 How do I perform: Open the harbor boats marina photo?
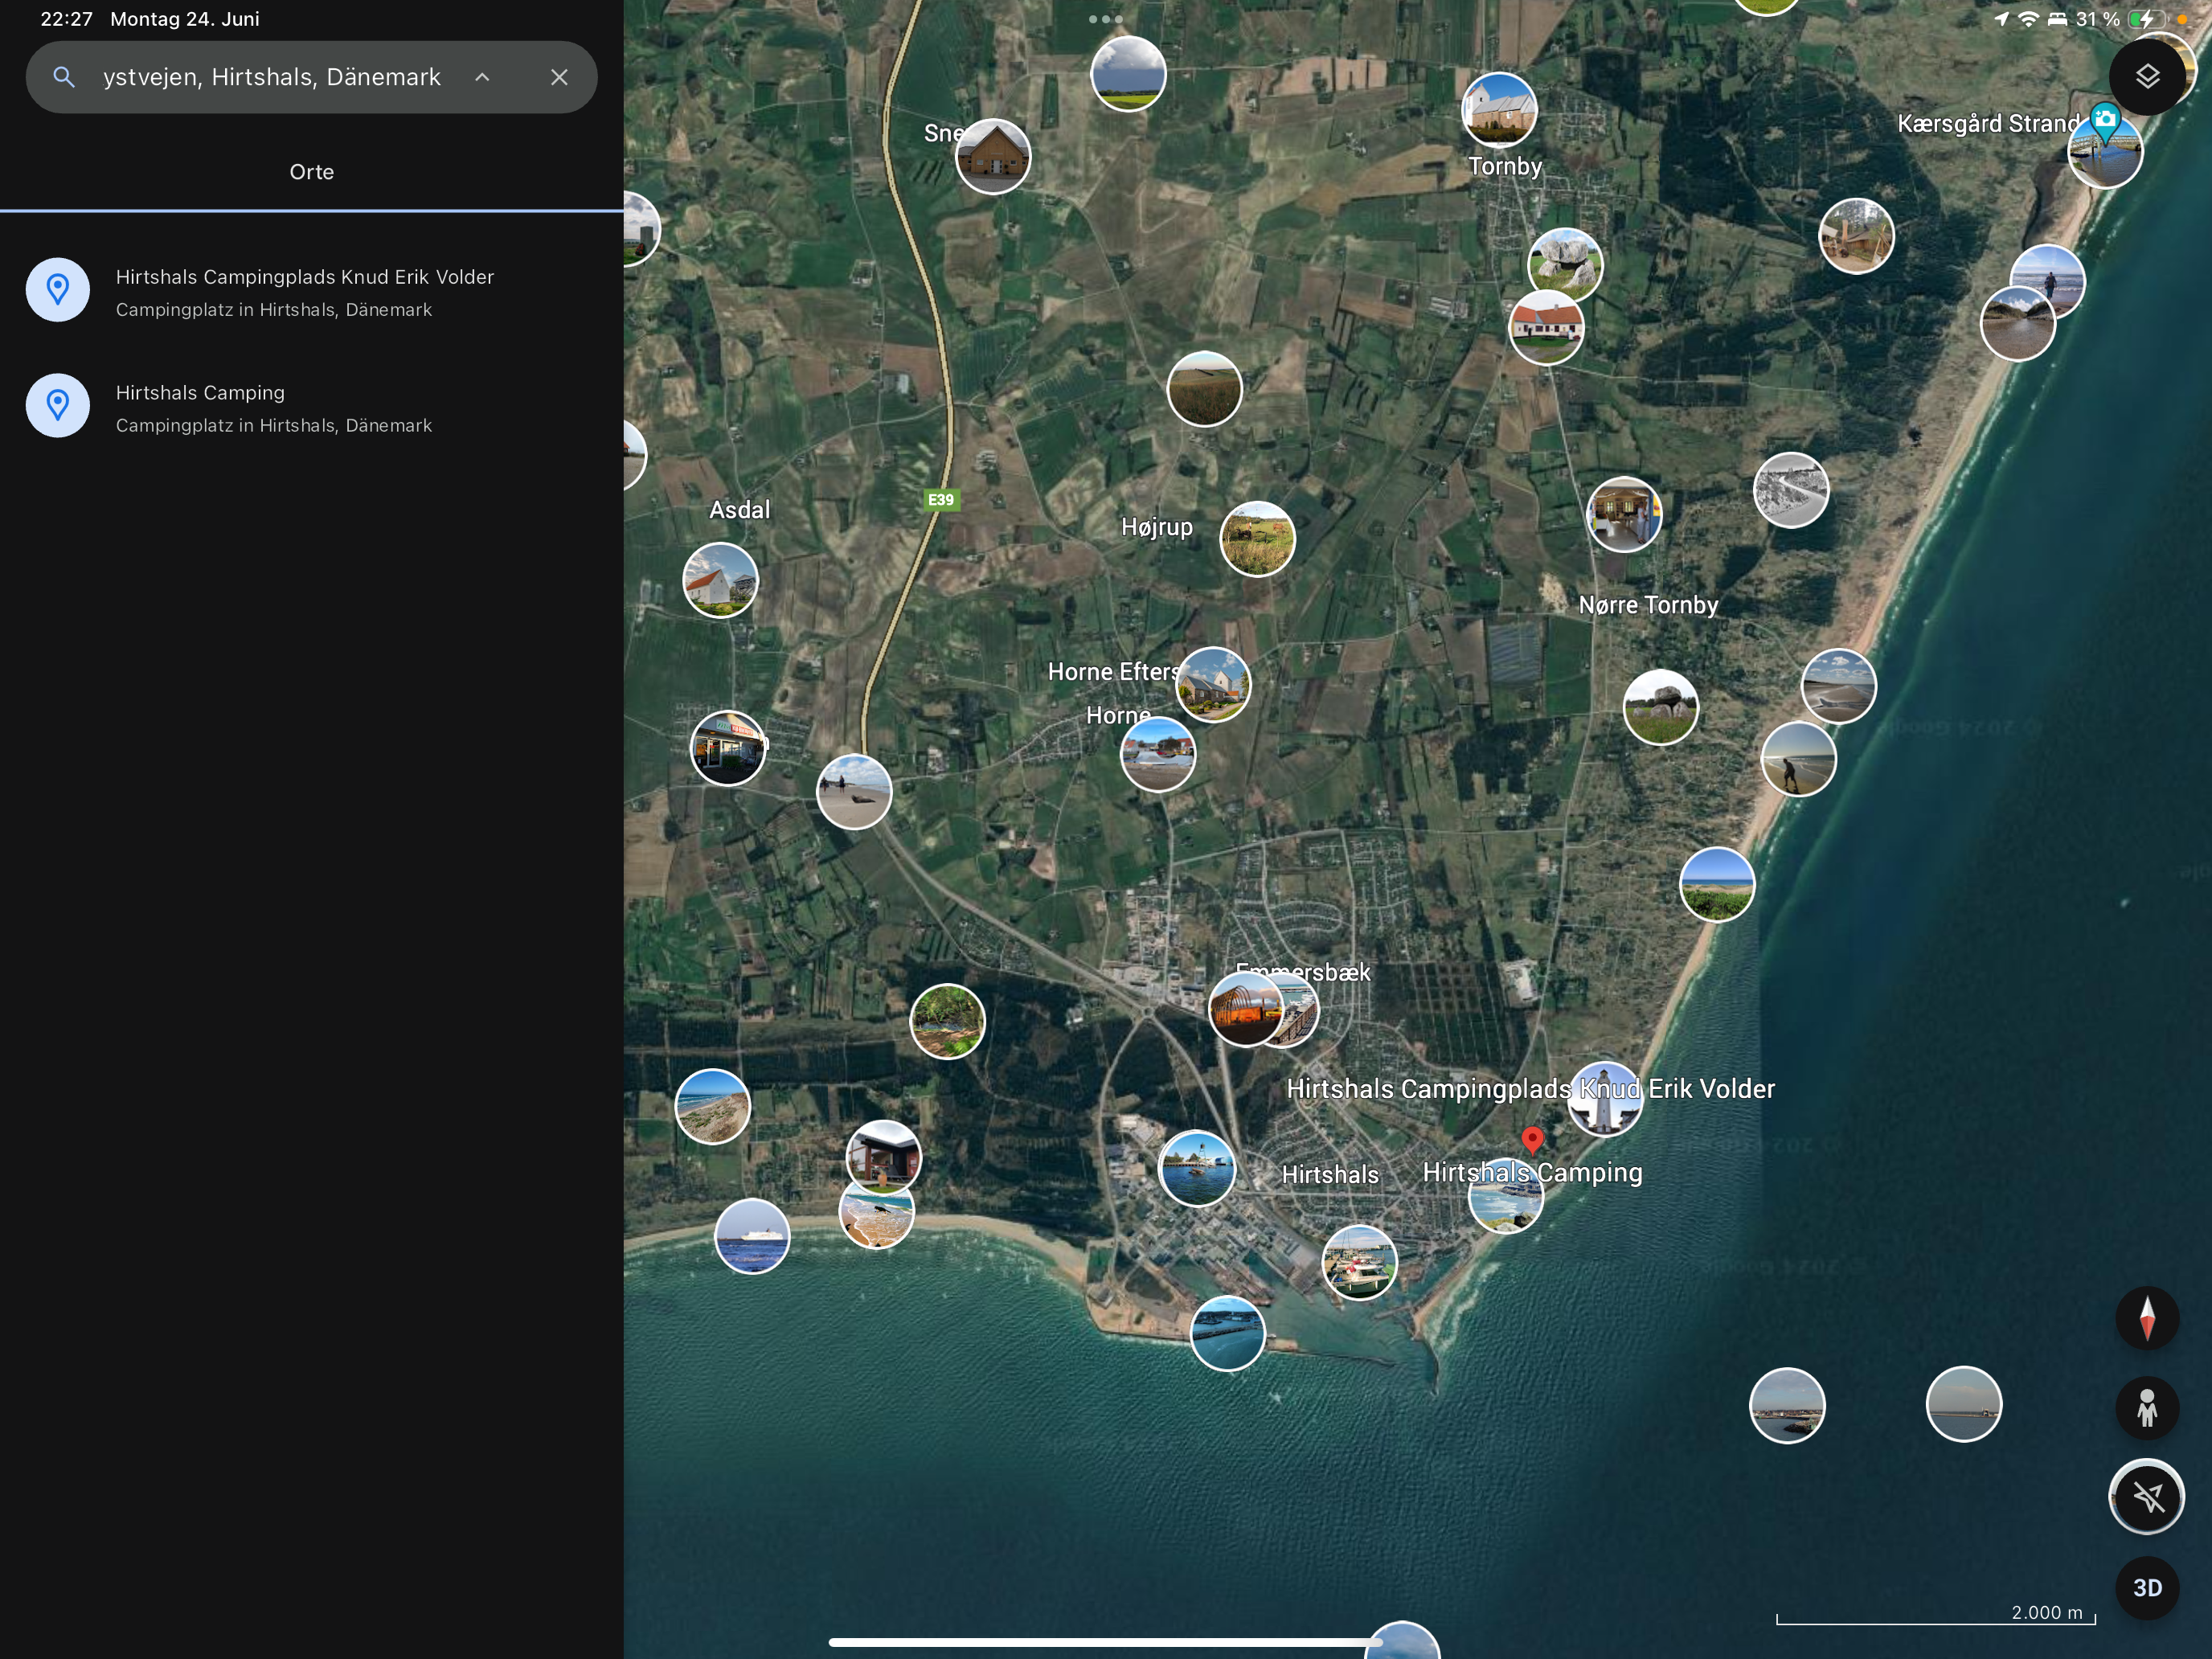coord(1358,1263)
